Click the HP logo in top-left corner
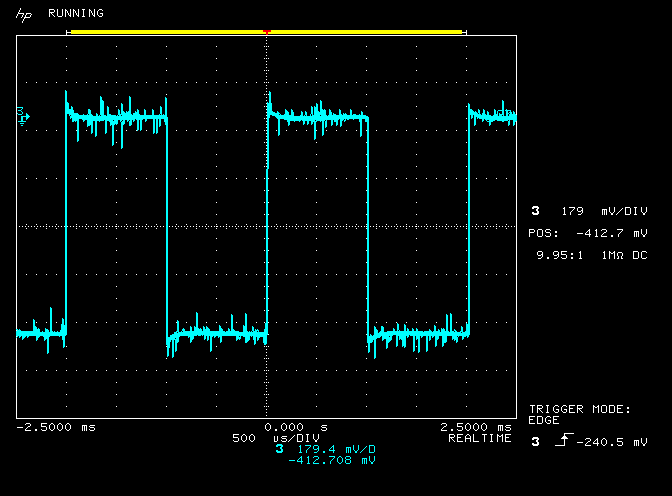 (22, 14)
